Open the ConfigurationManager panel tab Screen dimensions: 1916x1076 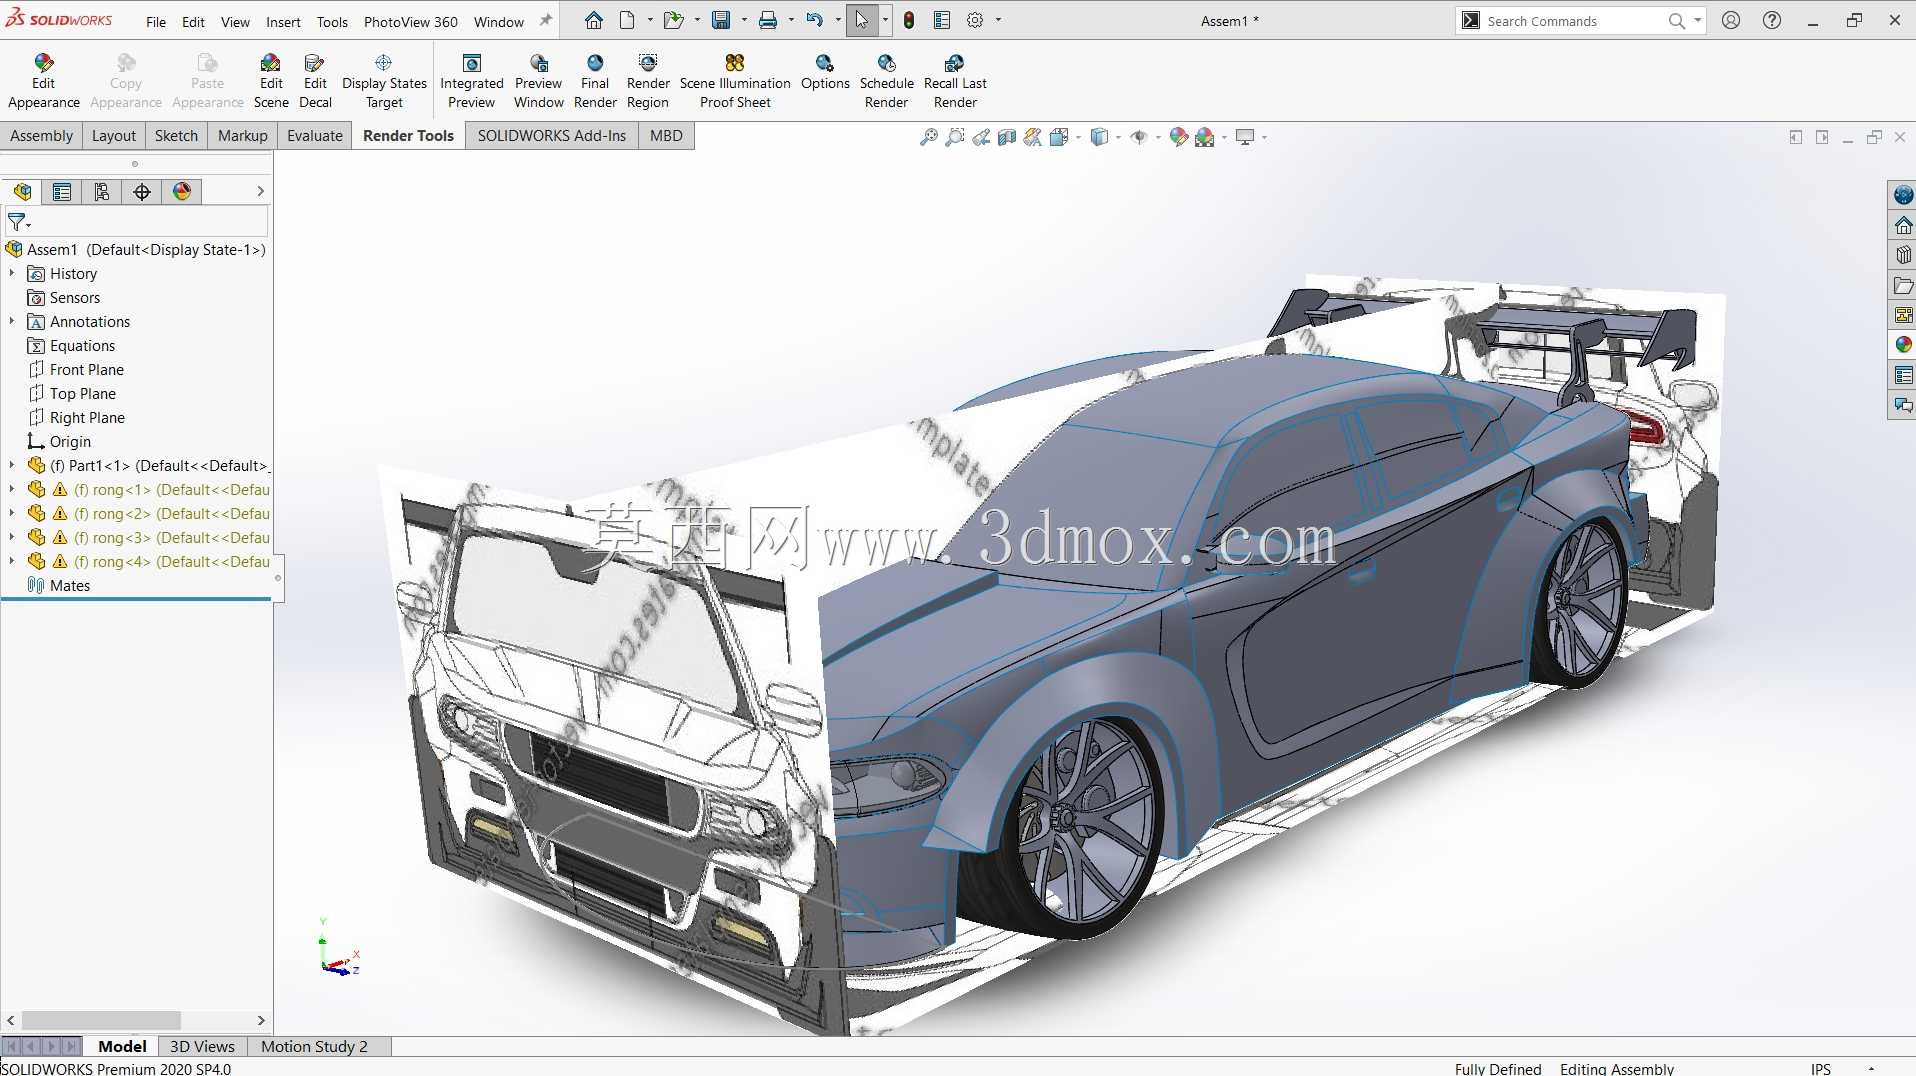[102, 192]
